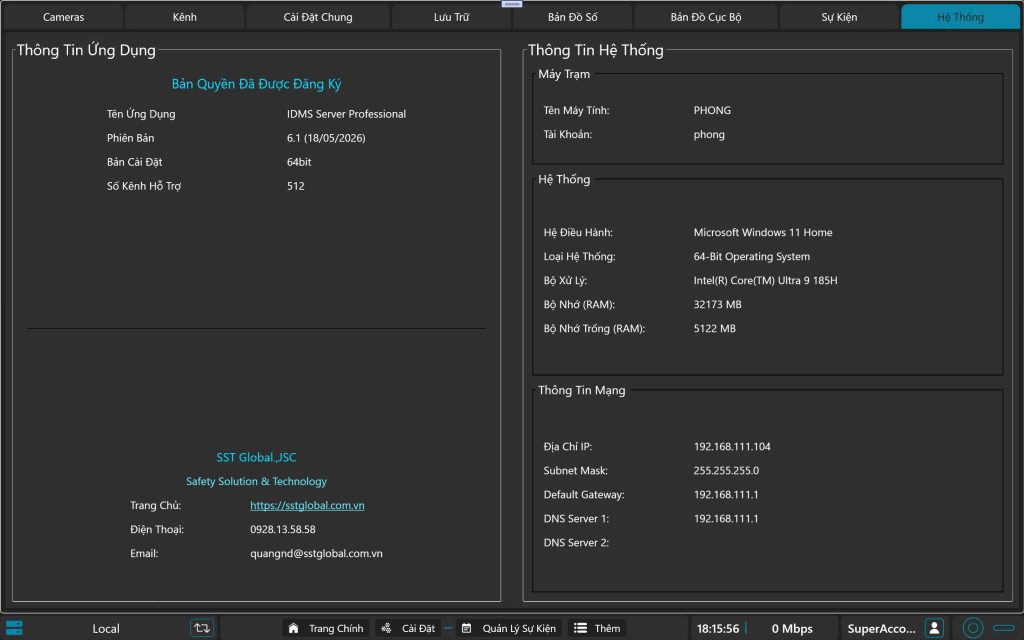The image size is (1024, 640).
Task: Open Cài Đặt via its gear icon
Action: pyautogui.click(x=386, y=628)
